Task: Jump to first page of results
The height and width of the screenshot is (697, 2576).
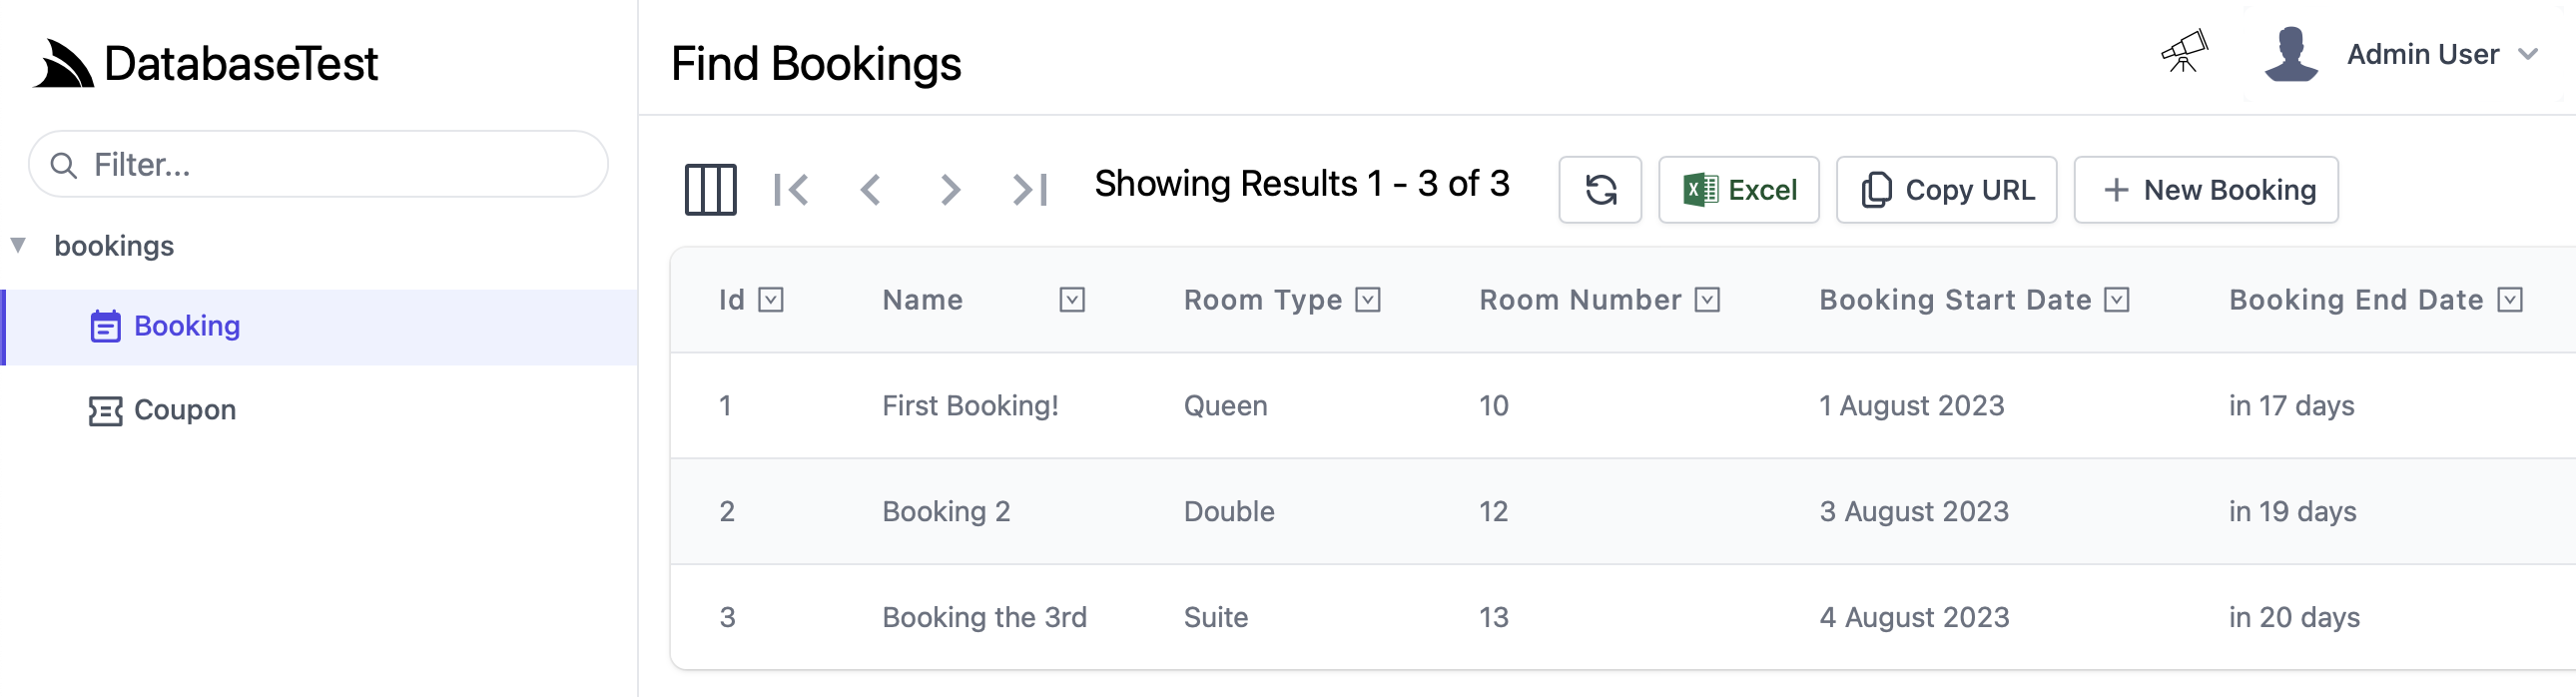Action: tap(790, 190)
